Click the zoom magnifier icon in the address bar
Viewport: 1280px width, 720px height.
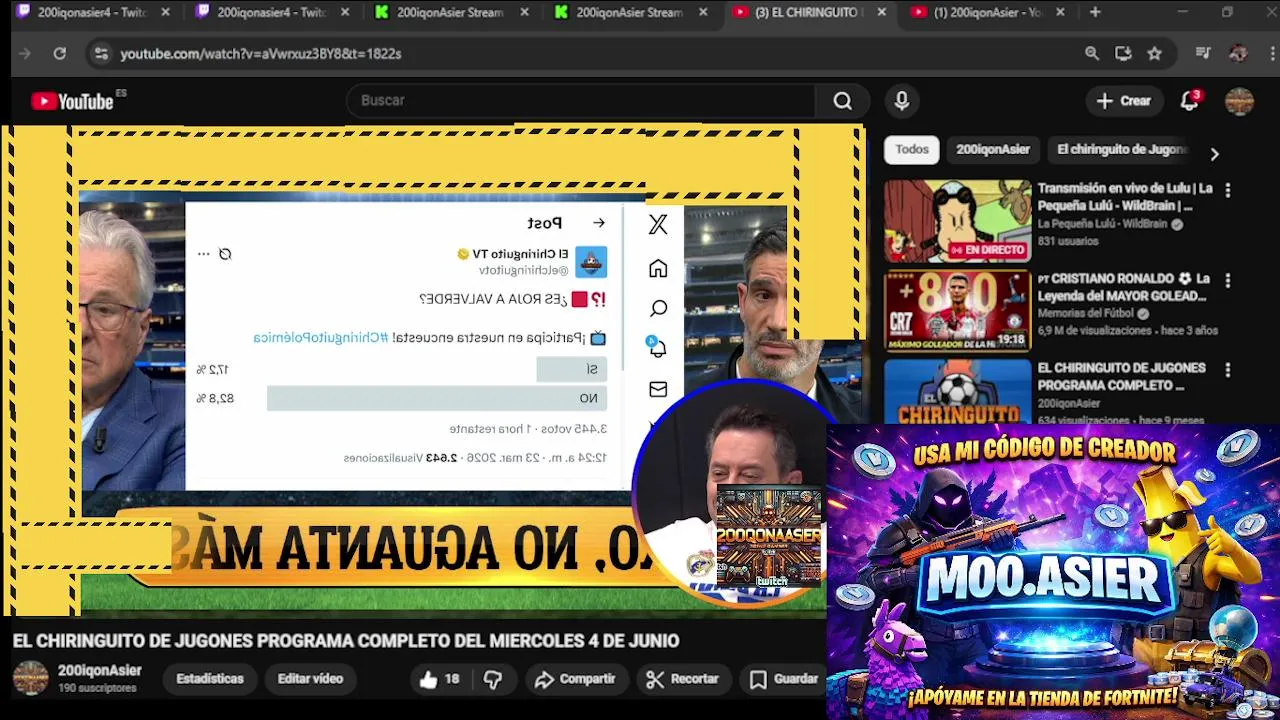(1092, 54)
